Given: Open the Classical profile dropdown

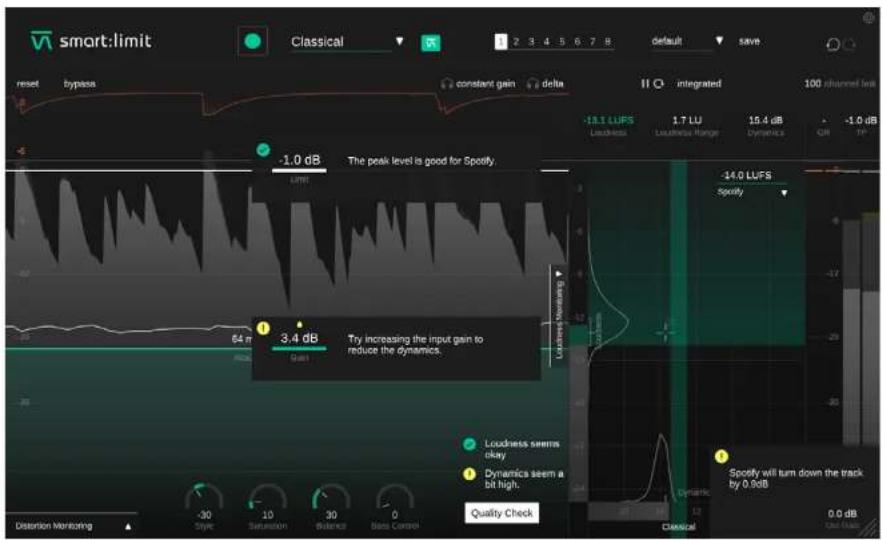Looking at the screenshot, I should [347, 42].
